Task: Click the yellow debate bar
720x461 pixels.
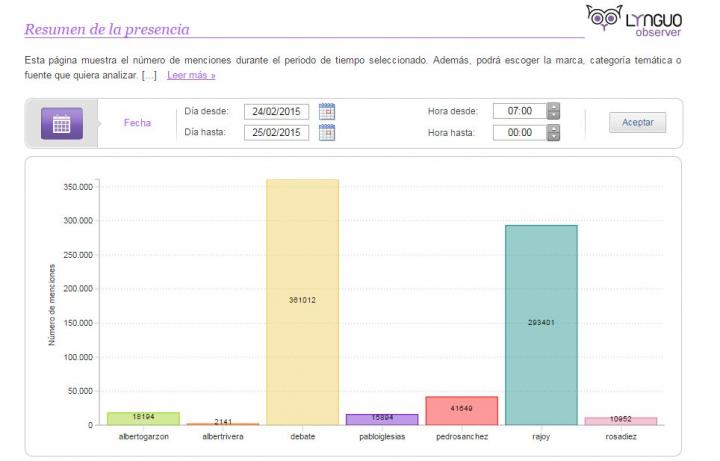Action: [302, 300]
